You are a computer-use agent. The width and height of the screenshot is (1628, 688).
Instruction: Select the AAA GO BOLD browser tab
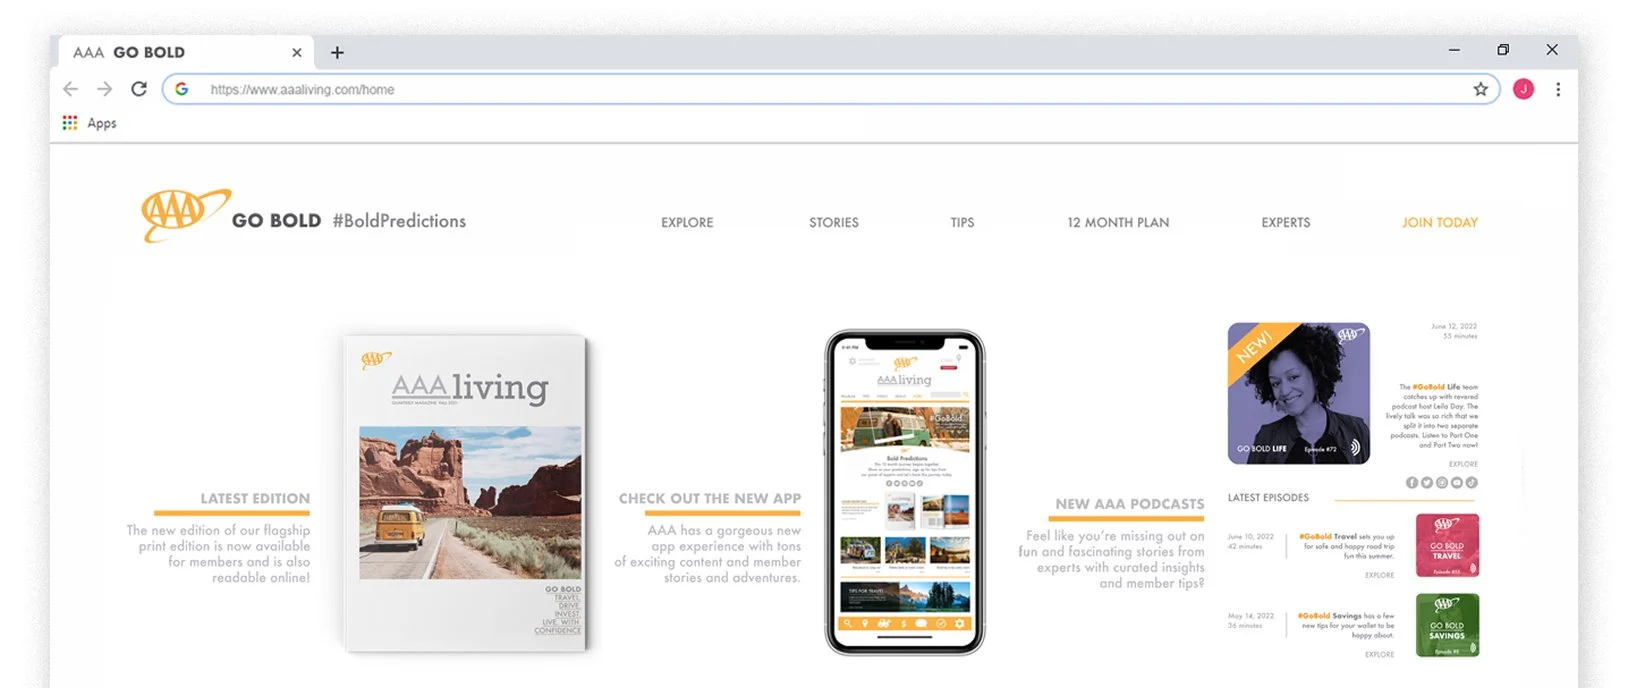click(185, 52)
